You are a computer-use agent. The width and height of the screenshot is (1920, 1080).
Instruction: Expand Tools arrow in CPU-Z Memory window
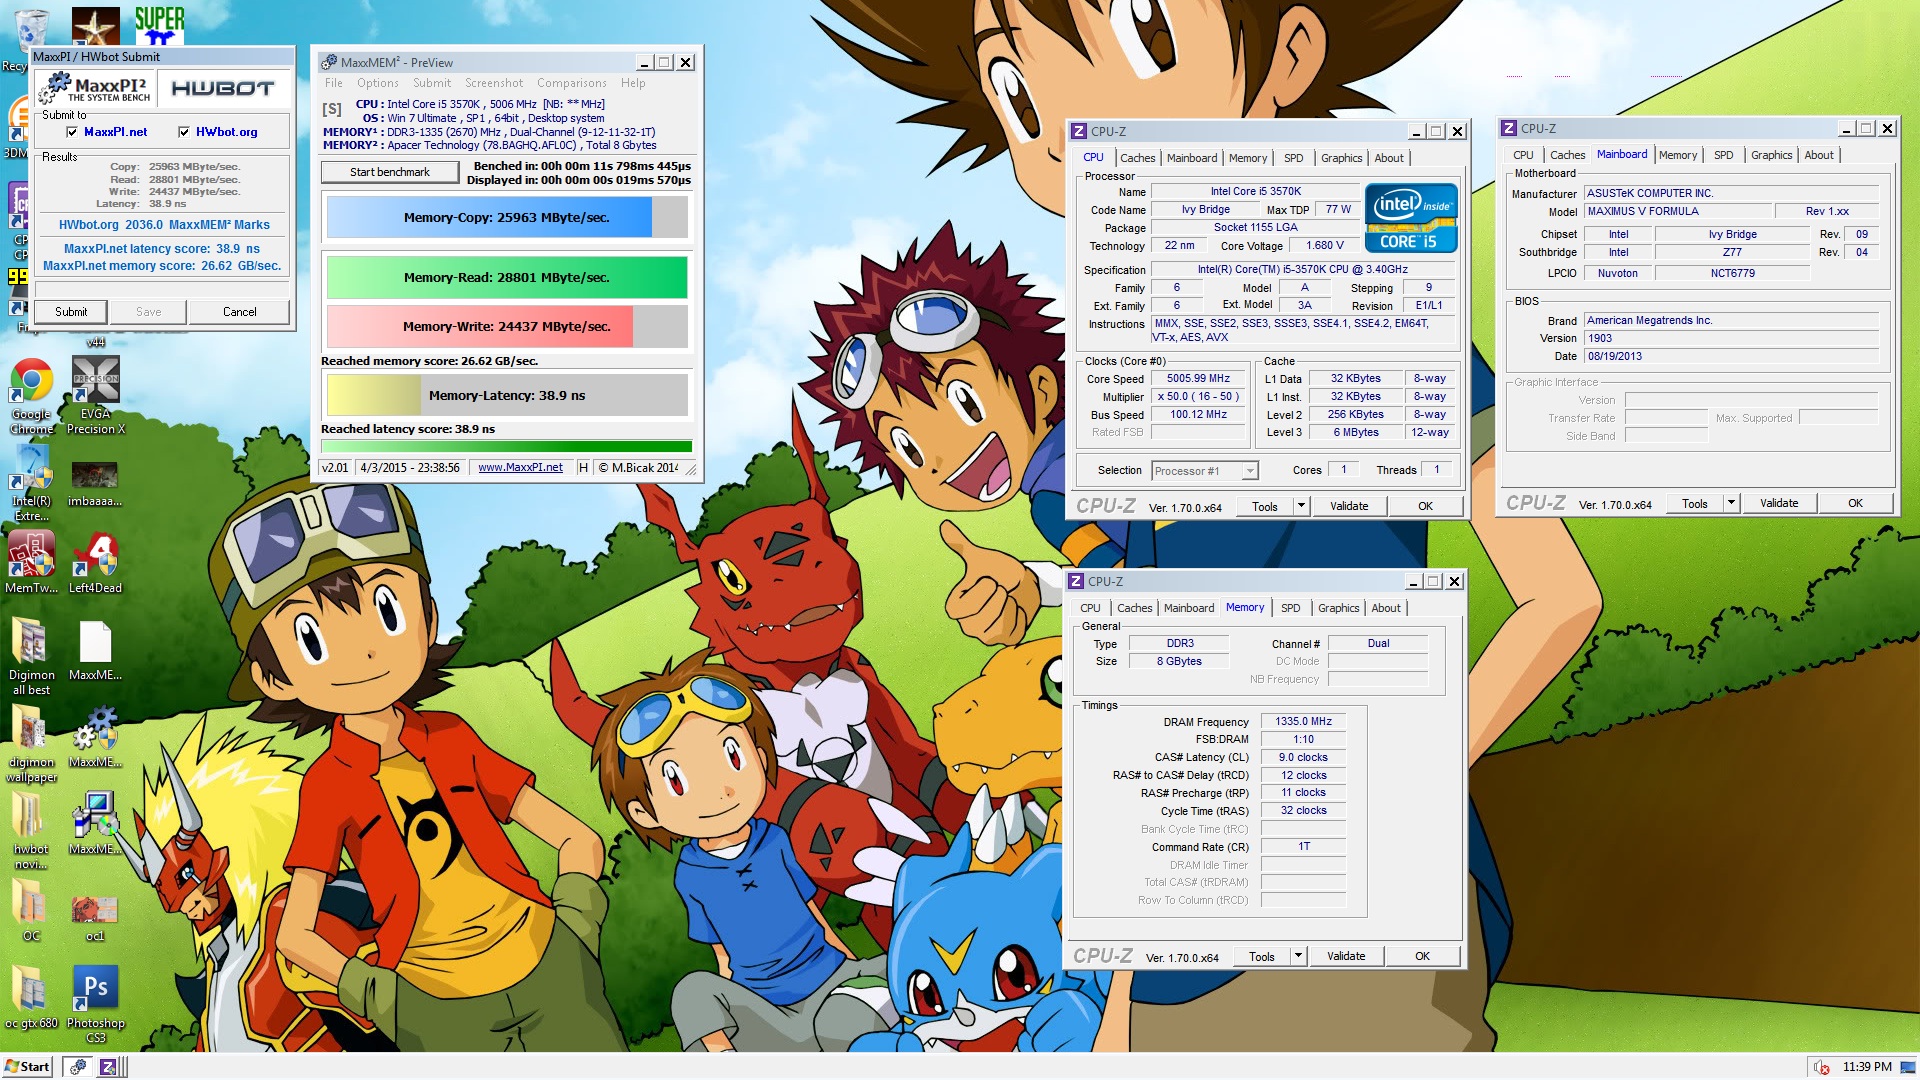tap(1298, 956)
